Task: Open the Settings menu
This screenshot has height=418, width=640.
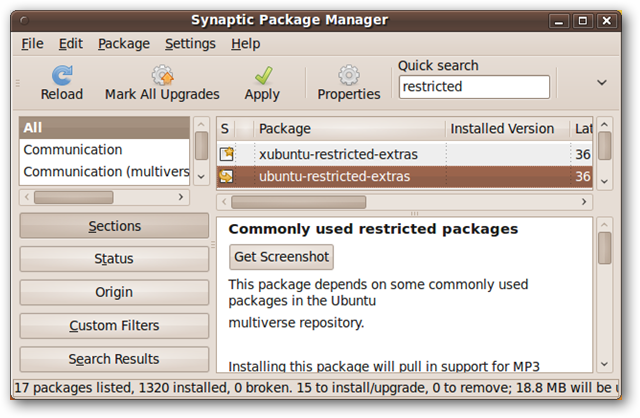Action: coord(190,44)
